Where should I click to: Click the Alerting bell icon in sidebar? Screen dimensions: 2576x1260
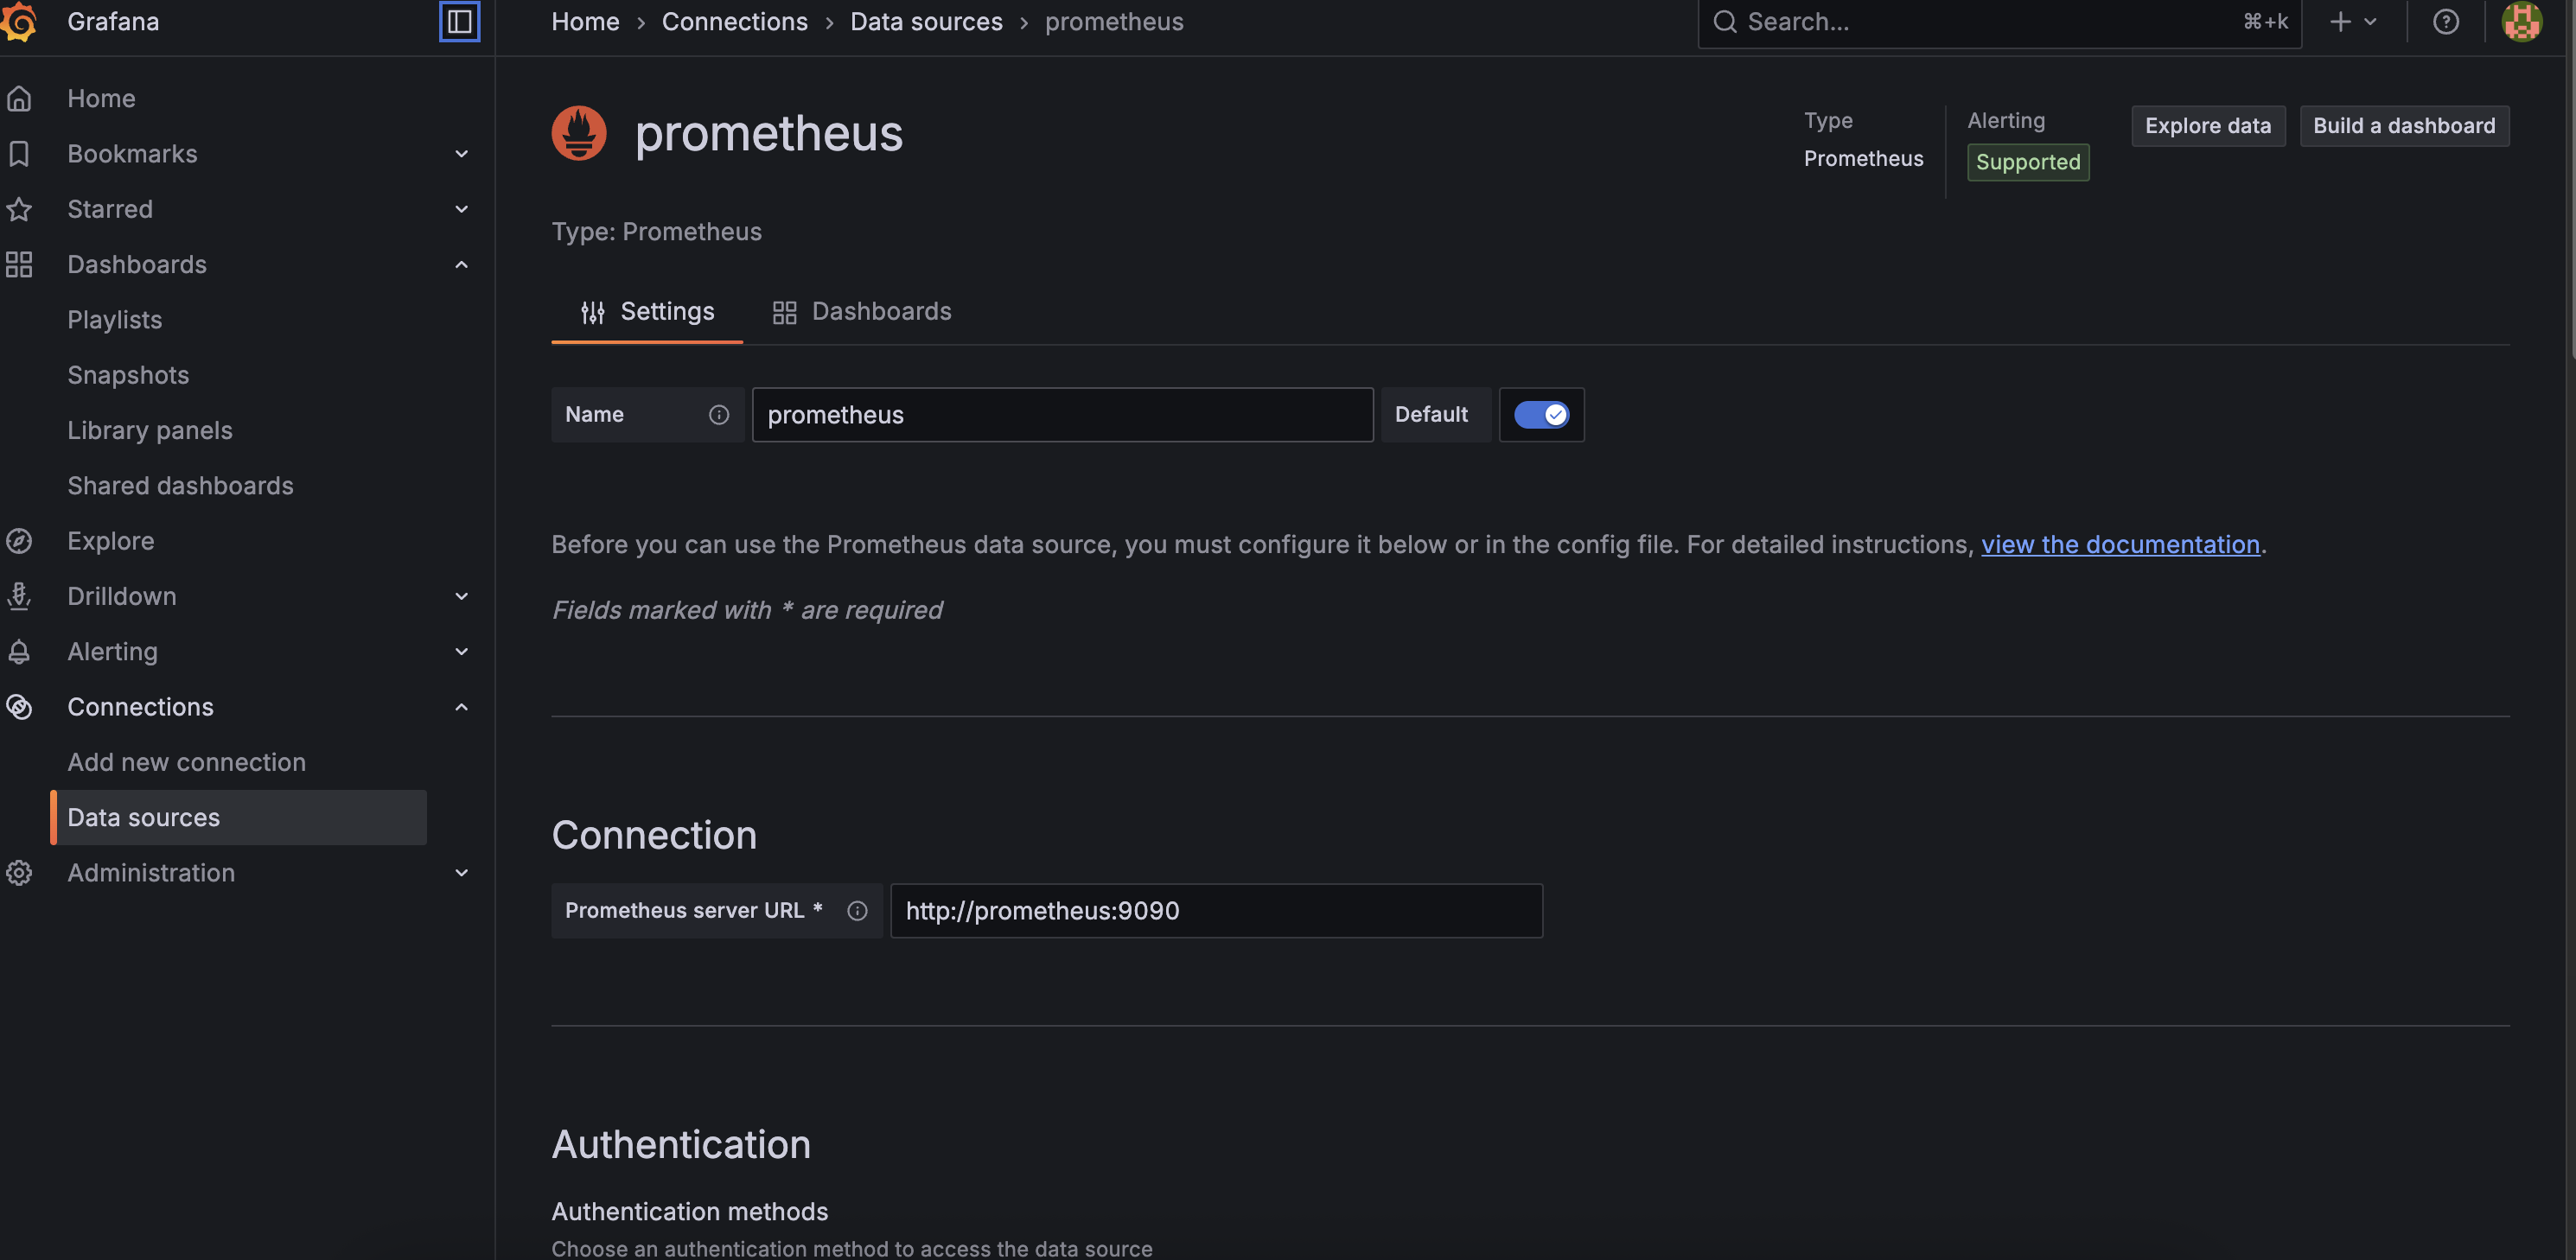tap(19, 652)
